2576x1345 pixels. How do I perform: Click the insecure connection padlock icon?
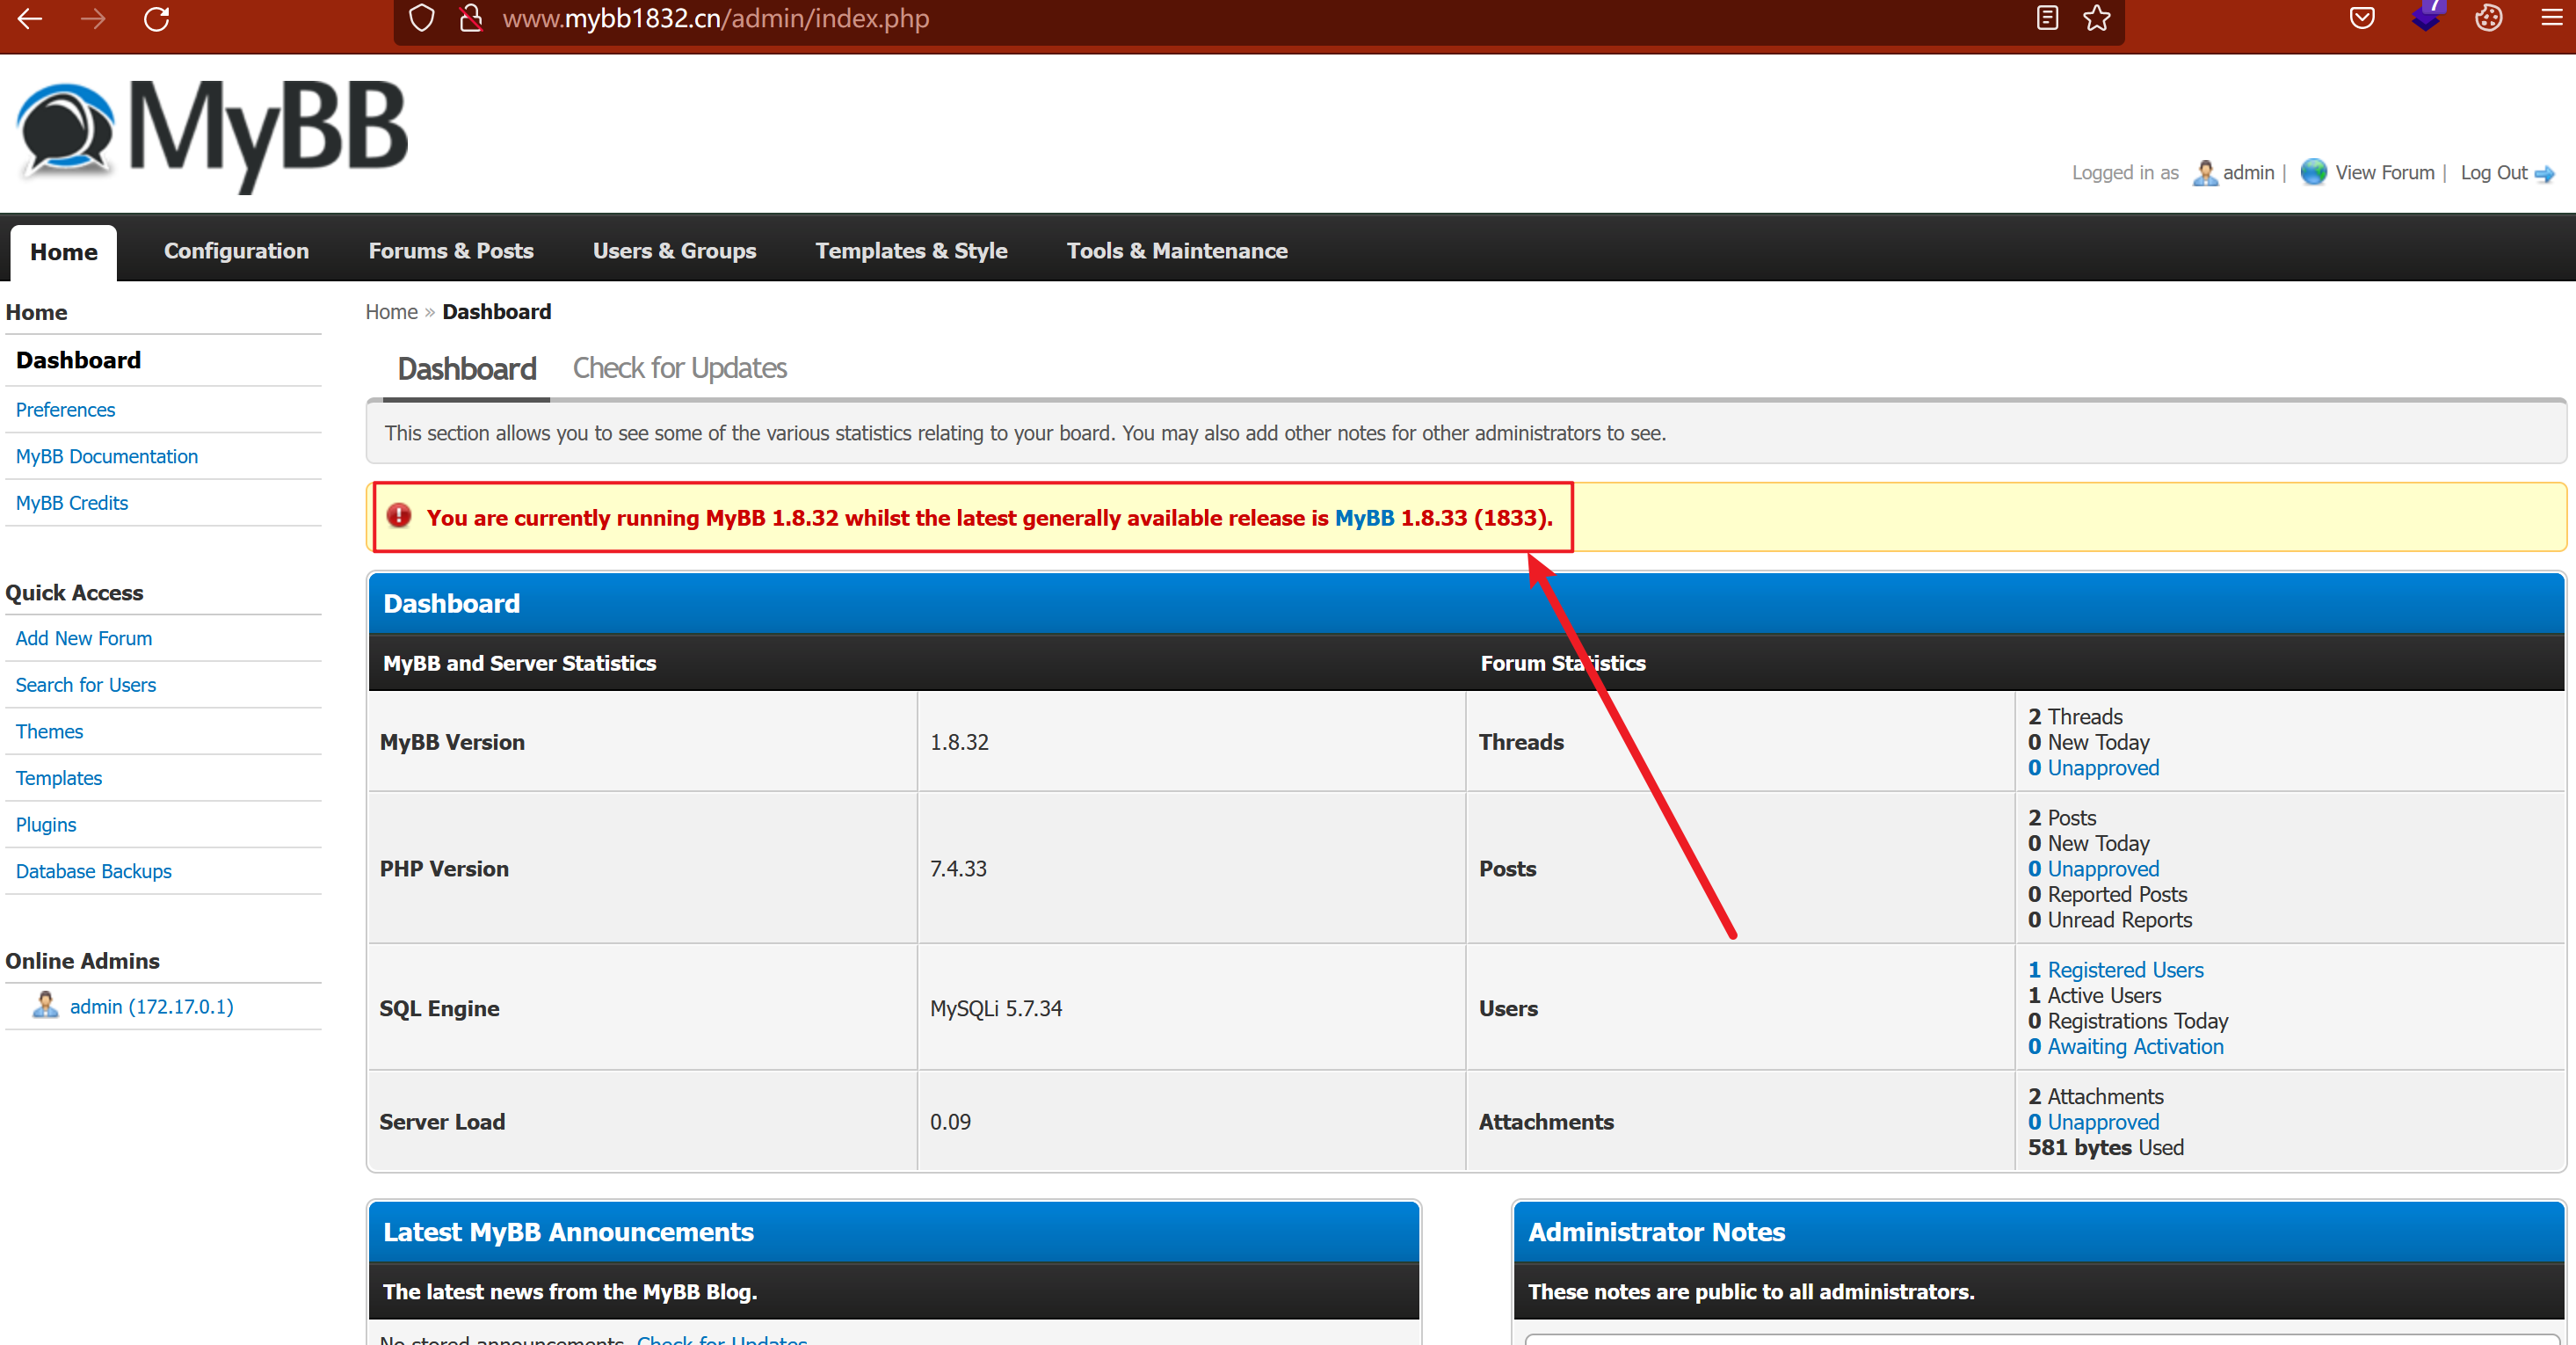click(470, 19)
